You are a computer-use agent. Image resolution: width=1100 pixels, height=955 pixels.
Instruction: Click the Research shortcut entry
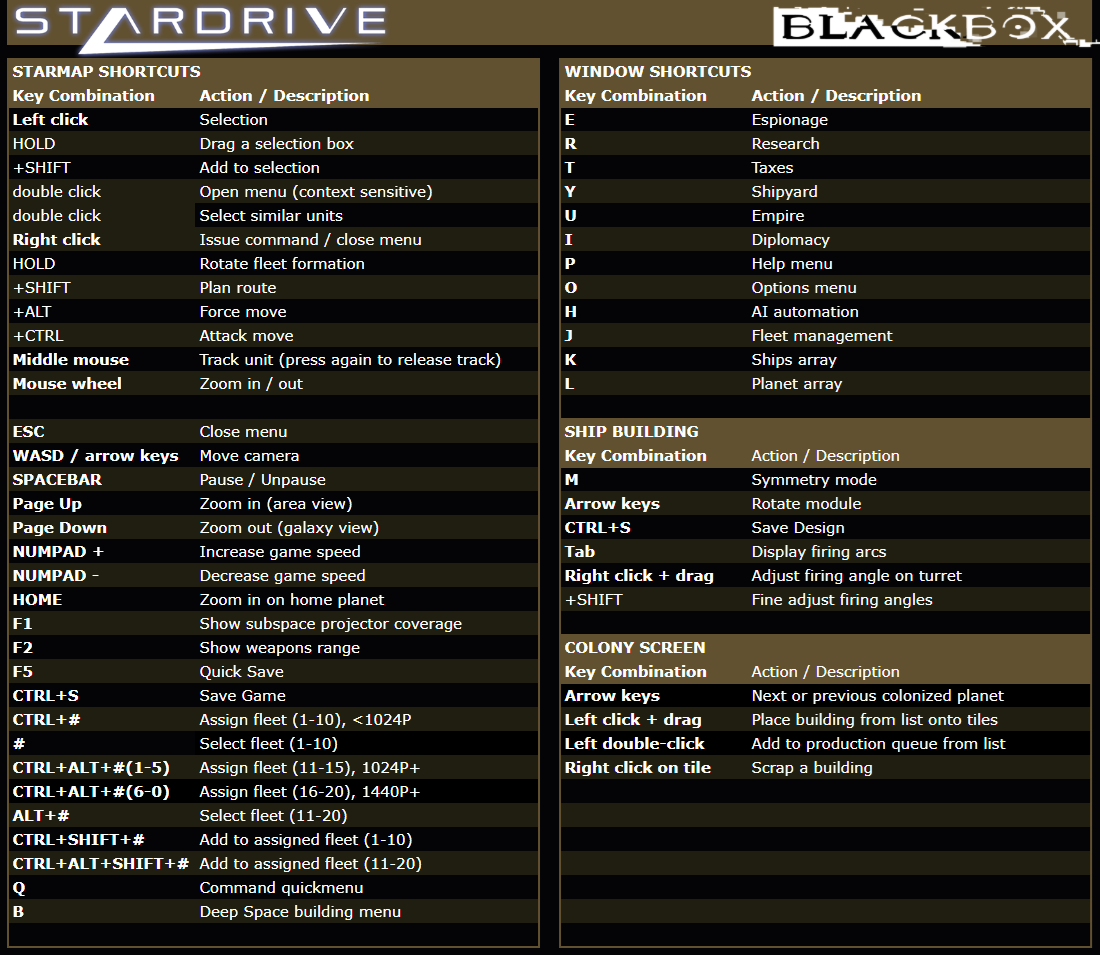pos(826,144)
